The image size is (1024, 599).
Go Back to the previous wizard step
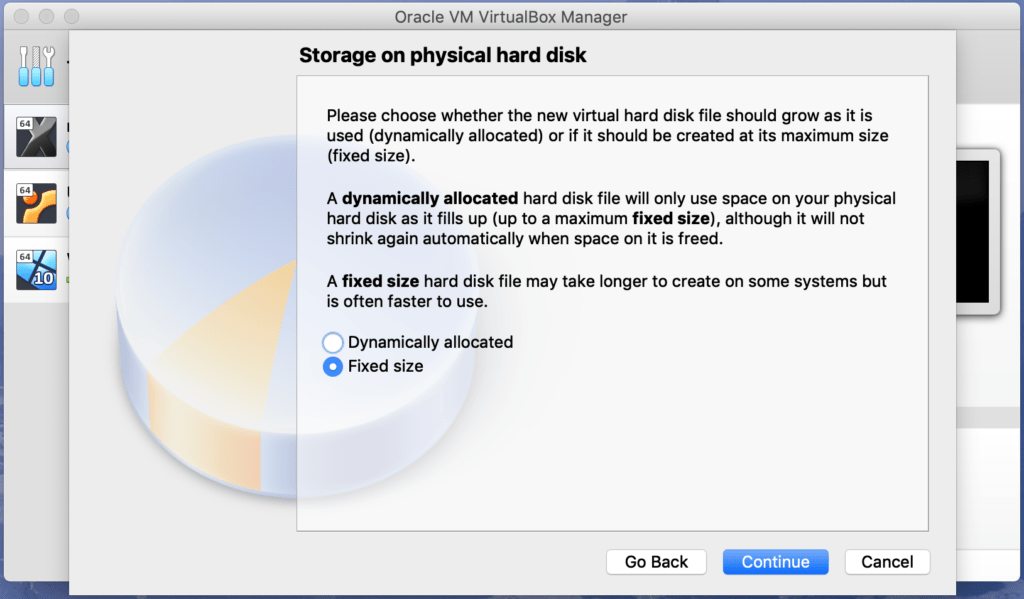[656, 562]
